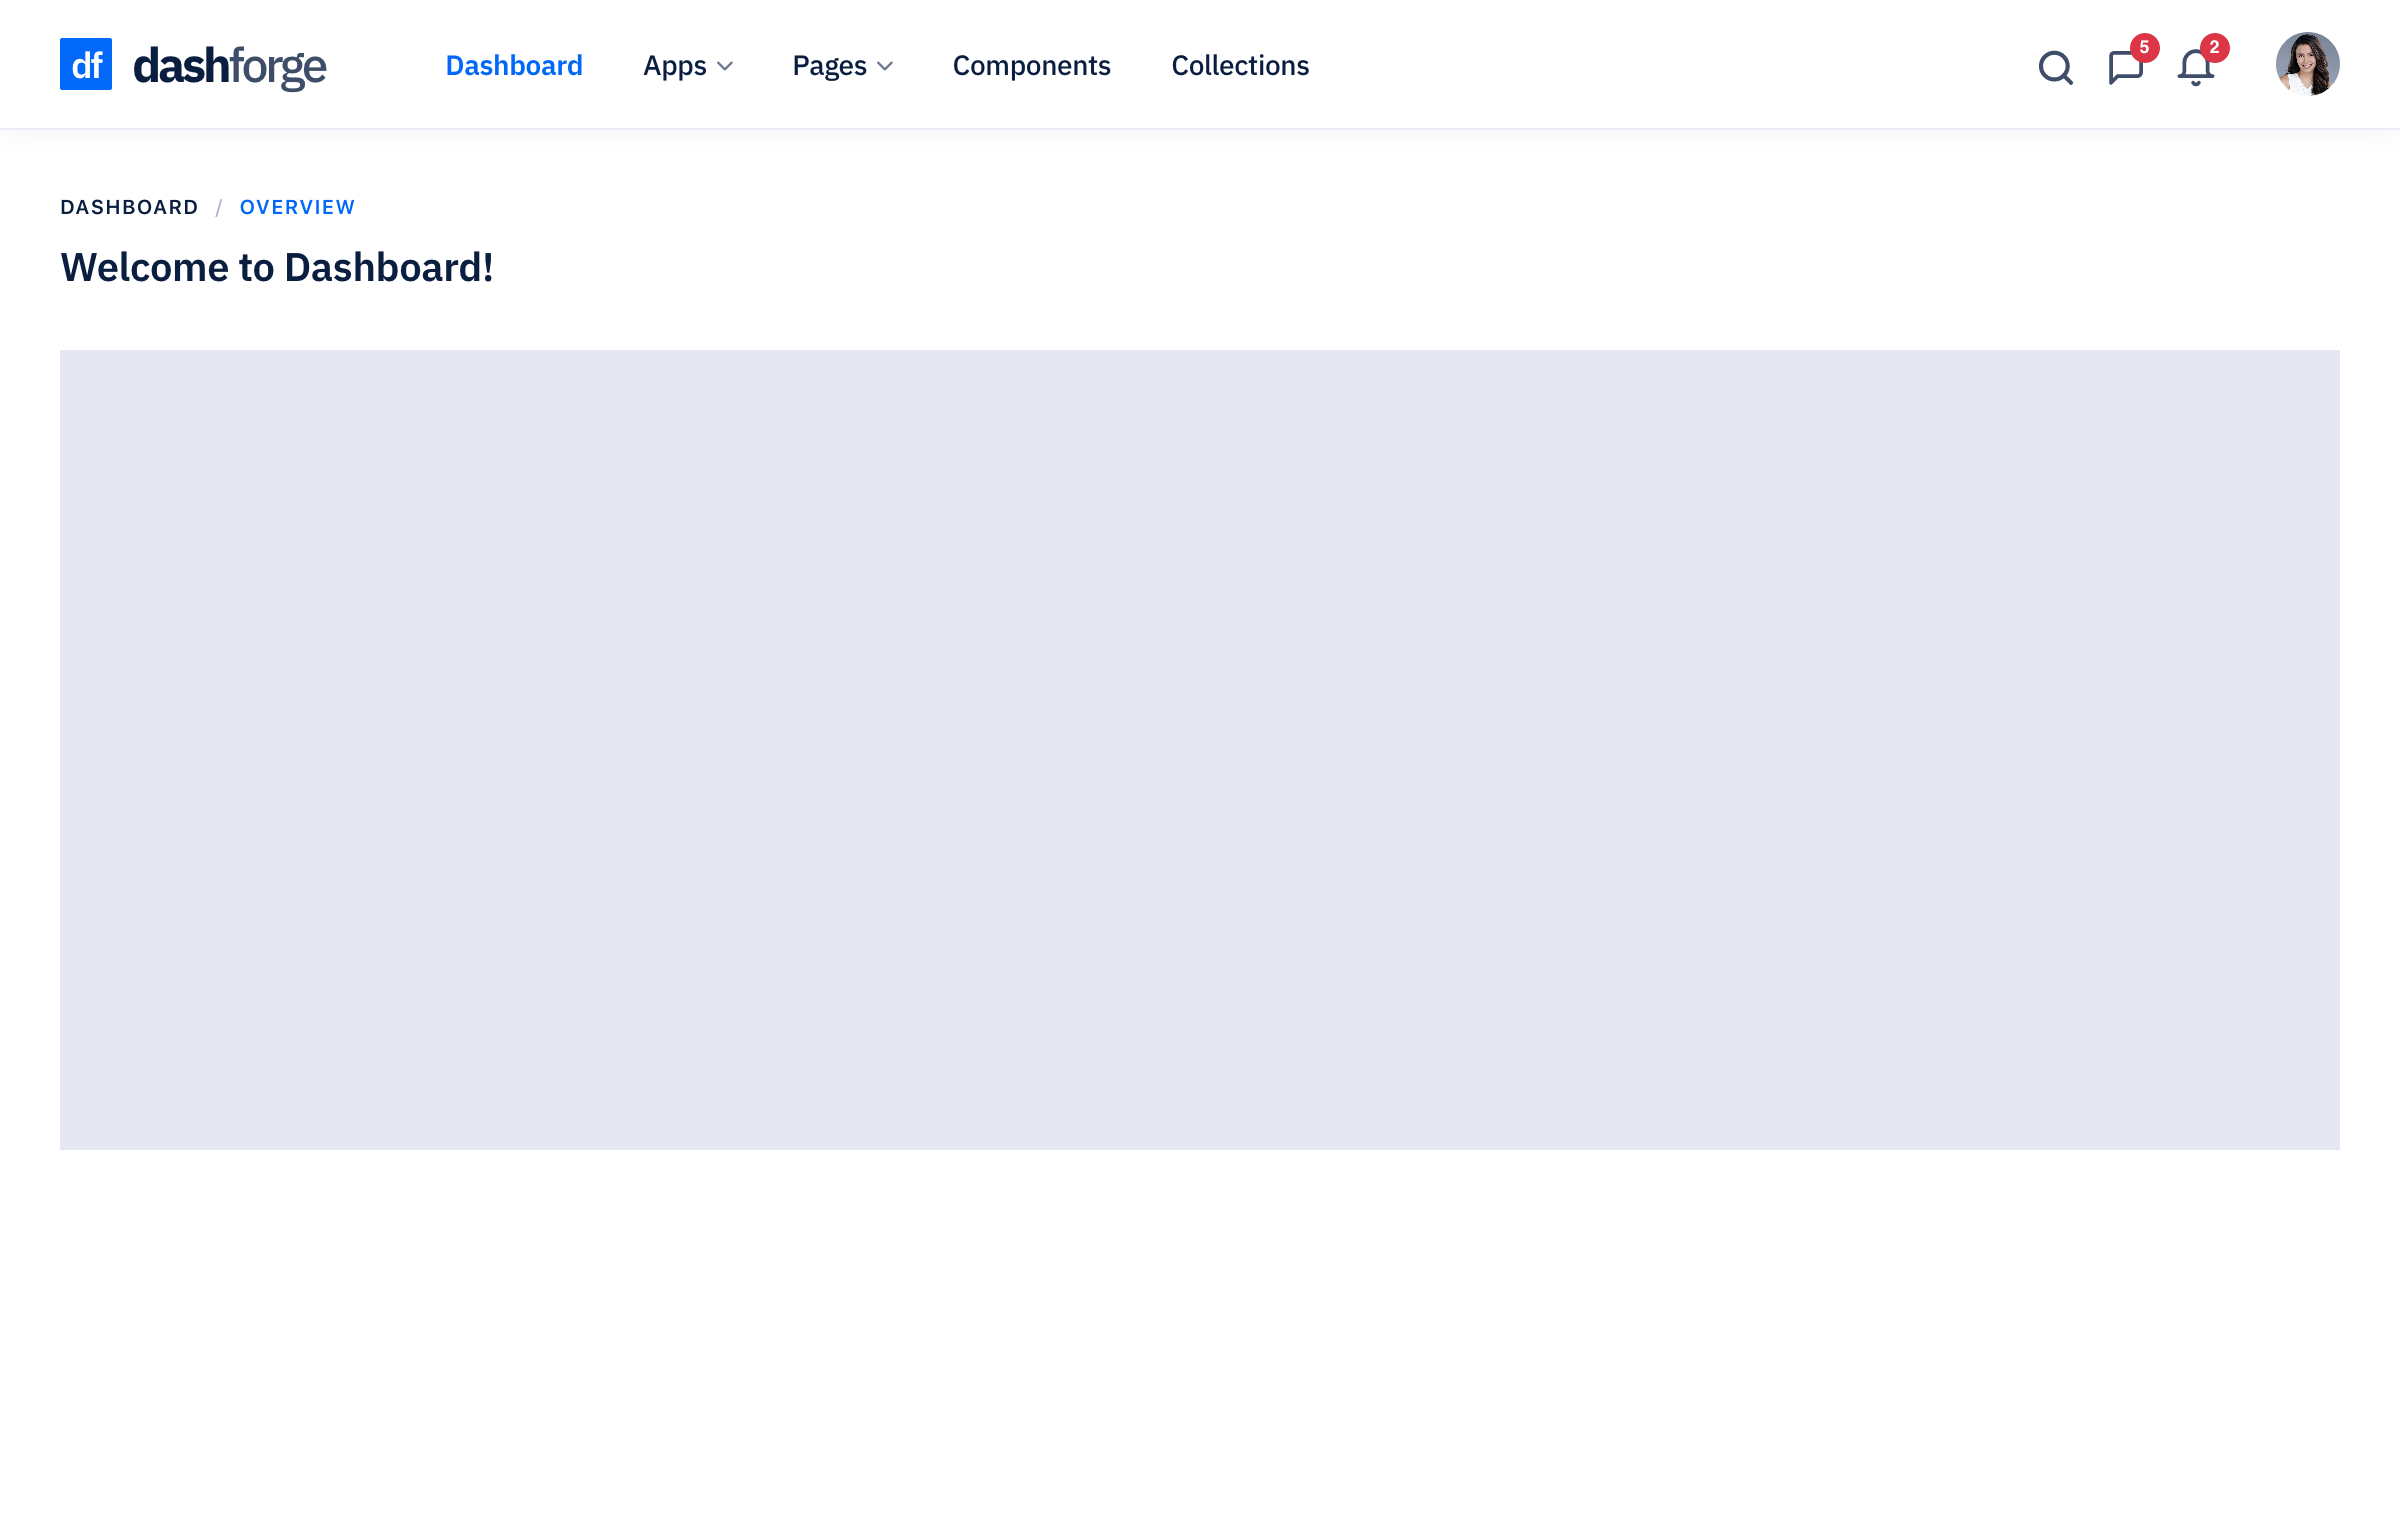Click the breadcrumb slash separator
The image size is (2400, 1536).
(218, 208)
